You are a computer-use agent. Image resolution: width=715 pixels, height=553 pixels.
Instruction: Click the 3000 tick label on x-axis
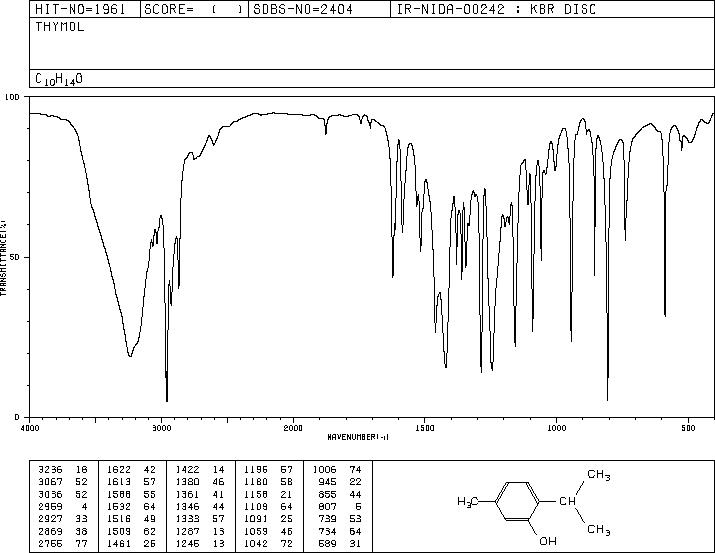(x=161, y=428)
